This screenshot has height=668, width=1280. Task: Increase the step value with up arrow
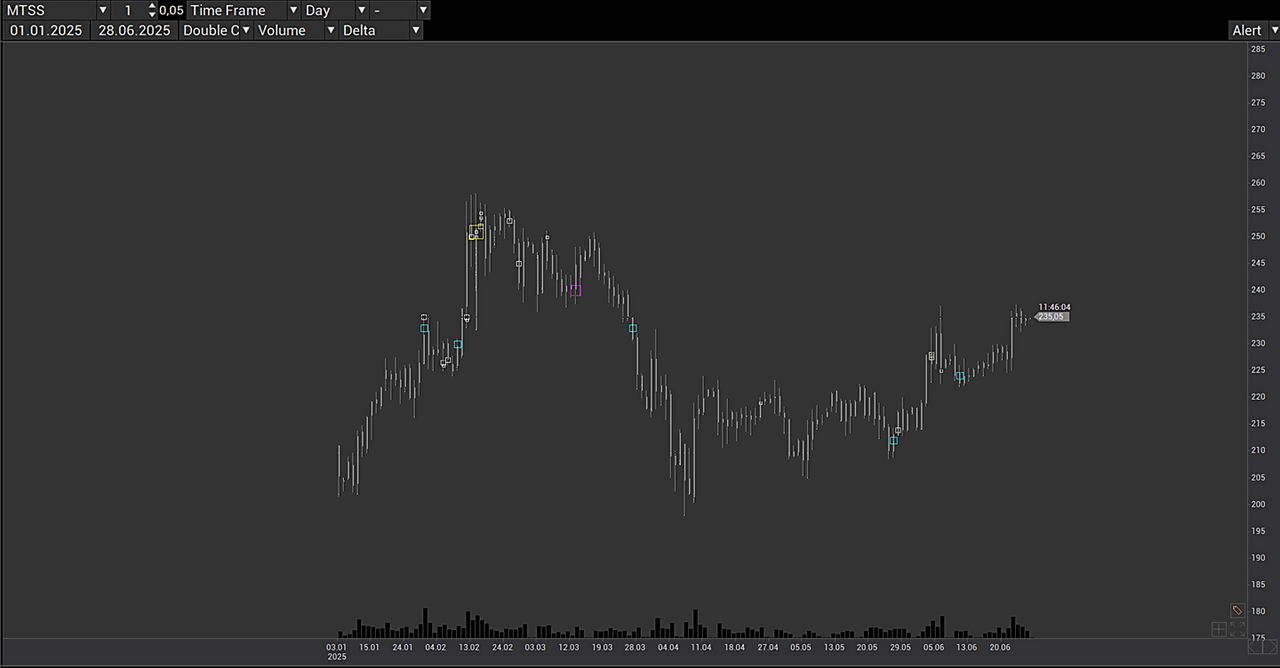click(x=152, y=6)
